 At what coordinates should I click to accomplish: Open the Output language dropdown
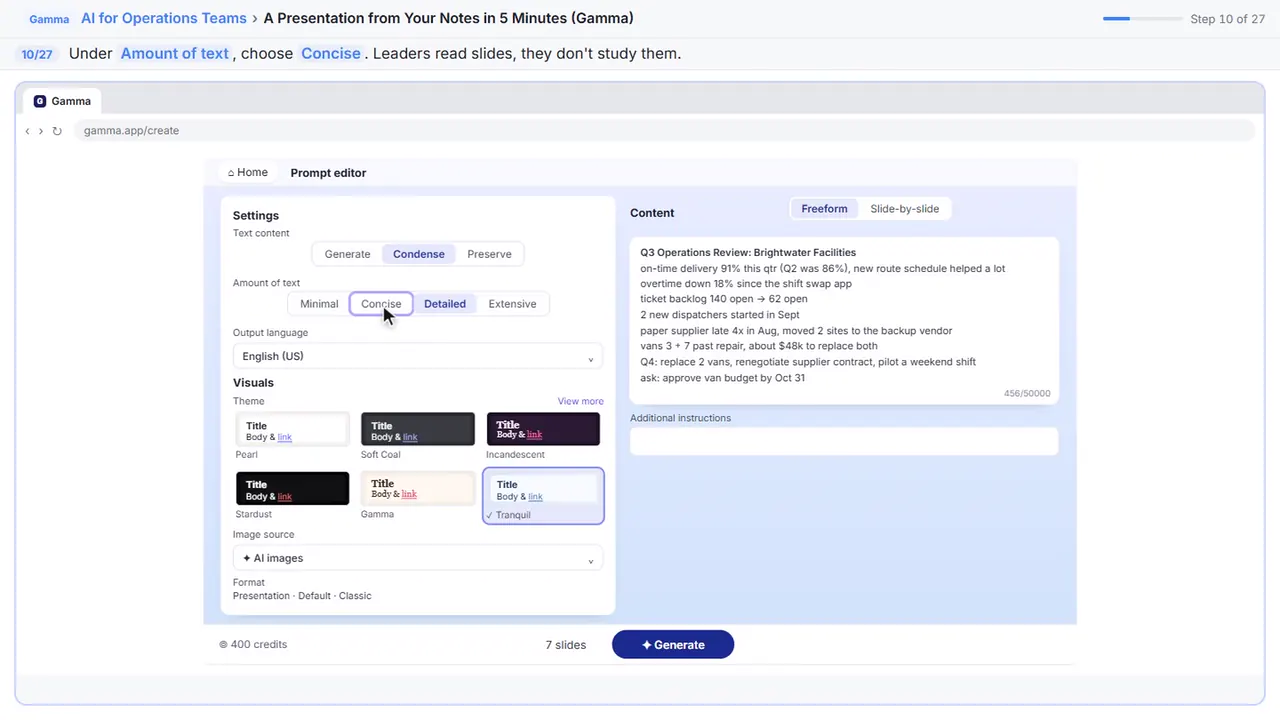pos(418,356)
